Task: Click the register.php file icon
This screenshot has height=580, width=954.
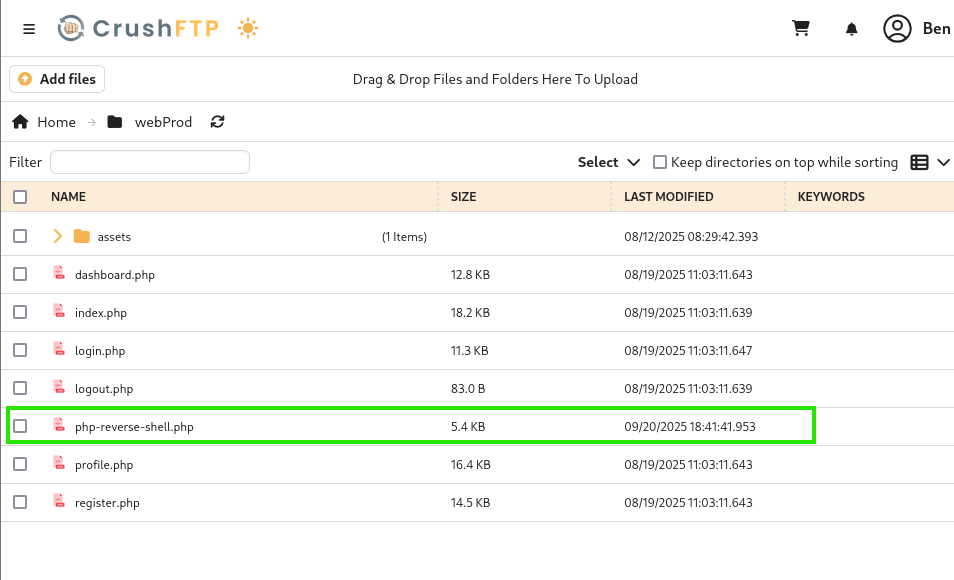Action: (x=59, y=501)
